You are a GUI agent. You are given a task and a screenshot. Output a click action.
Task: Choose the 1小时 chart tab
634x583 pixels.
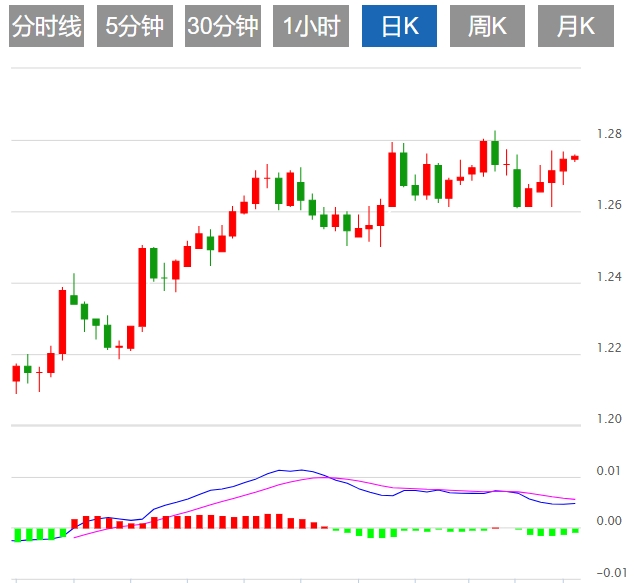click(x=311, y=26)
